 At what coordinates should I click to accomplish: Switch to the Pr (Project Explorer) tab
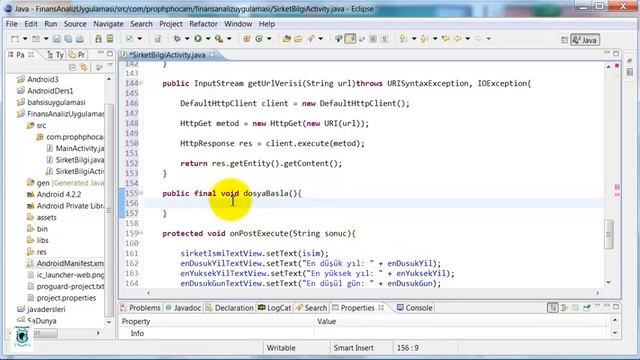point(77,55)
